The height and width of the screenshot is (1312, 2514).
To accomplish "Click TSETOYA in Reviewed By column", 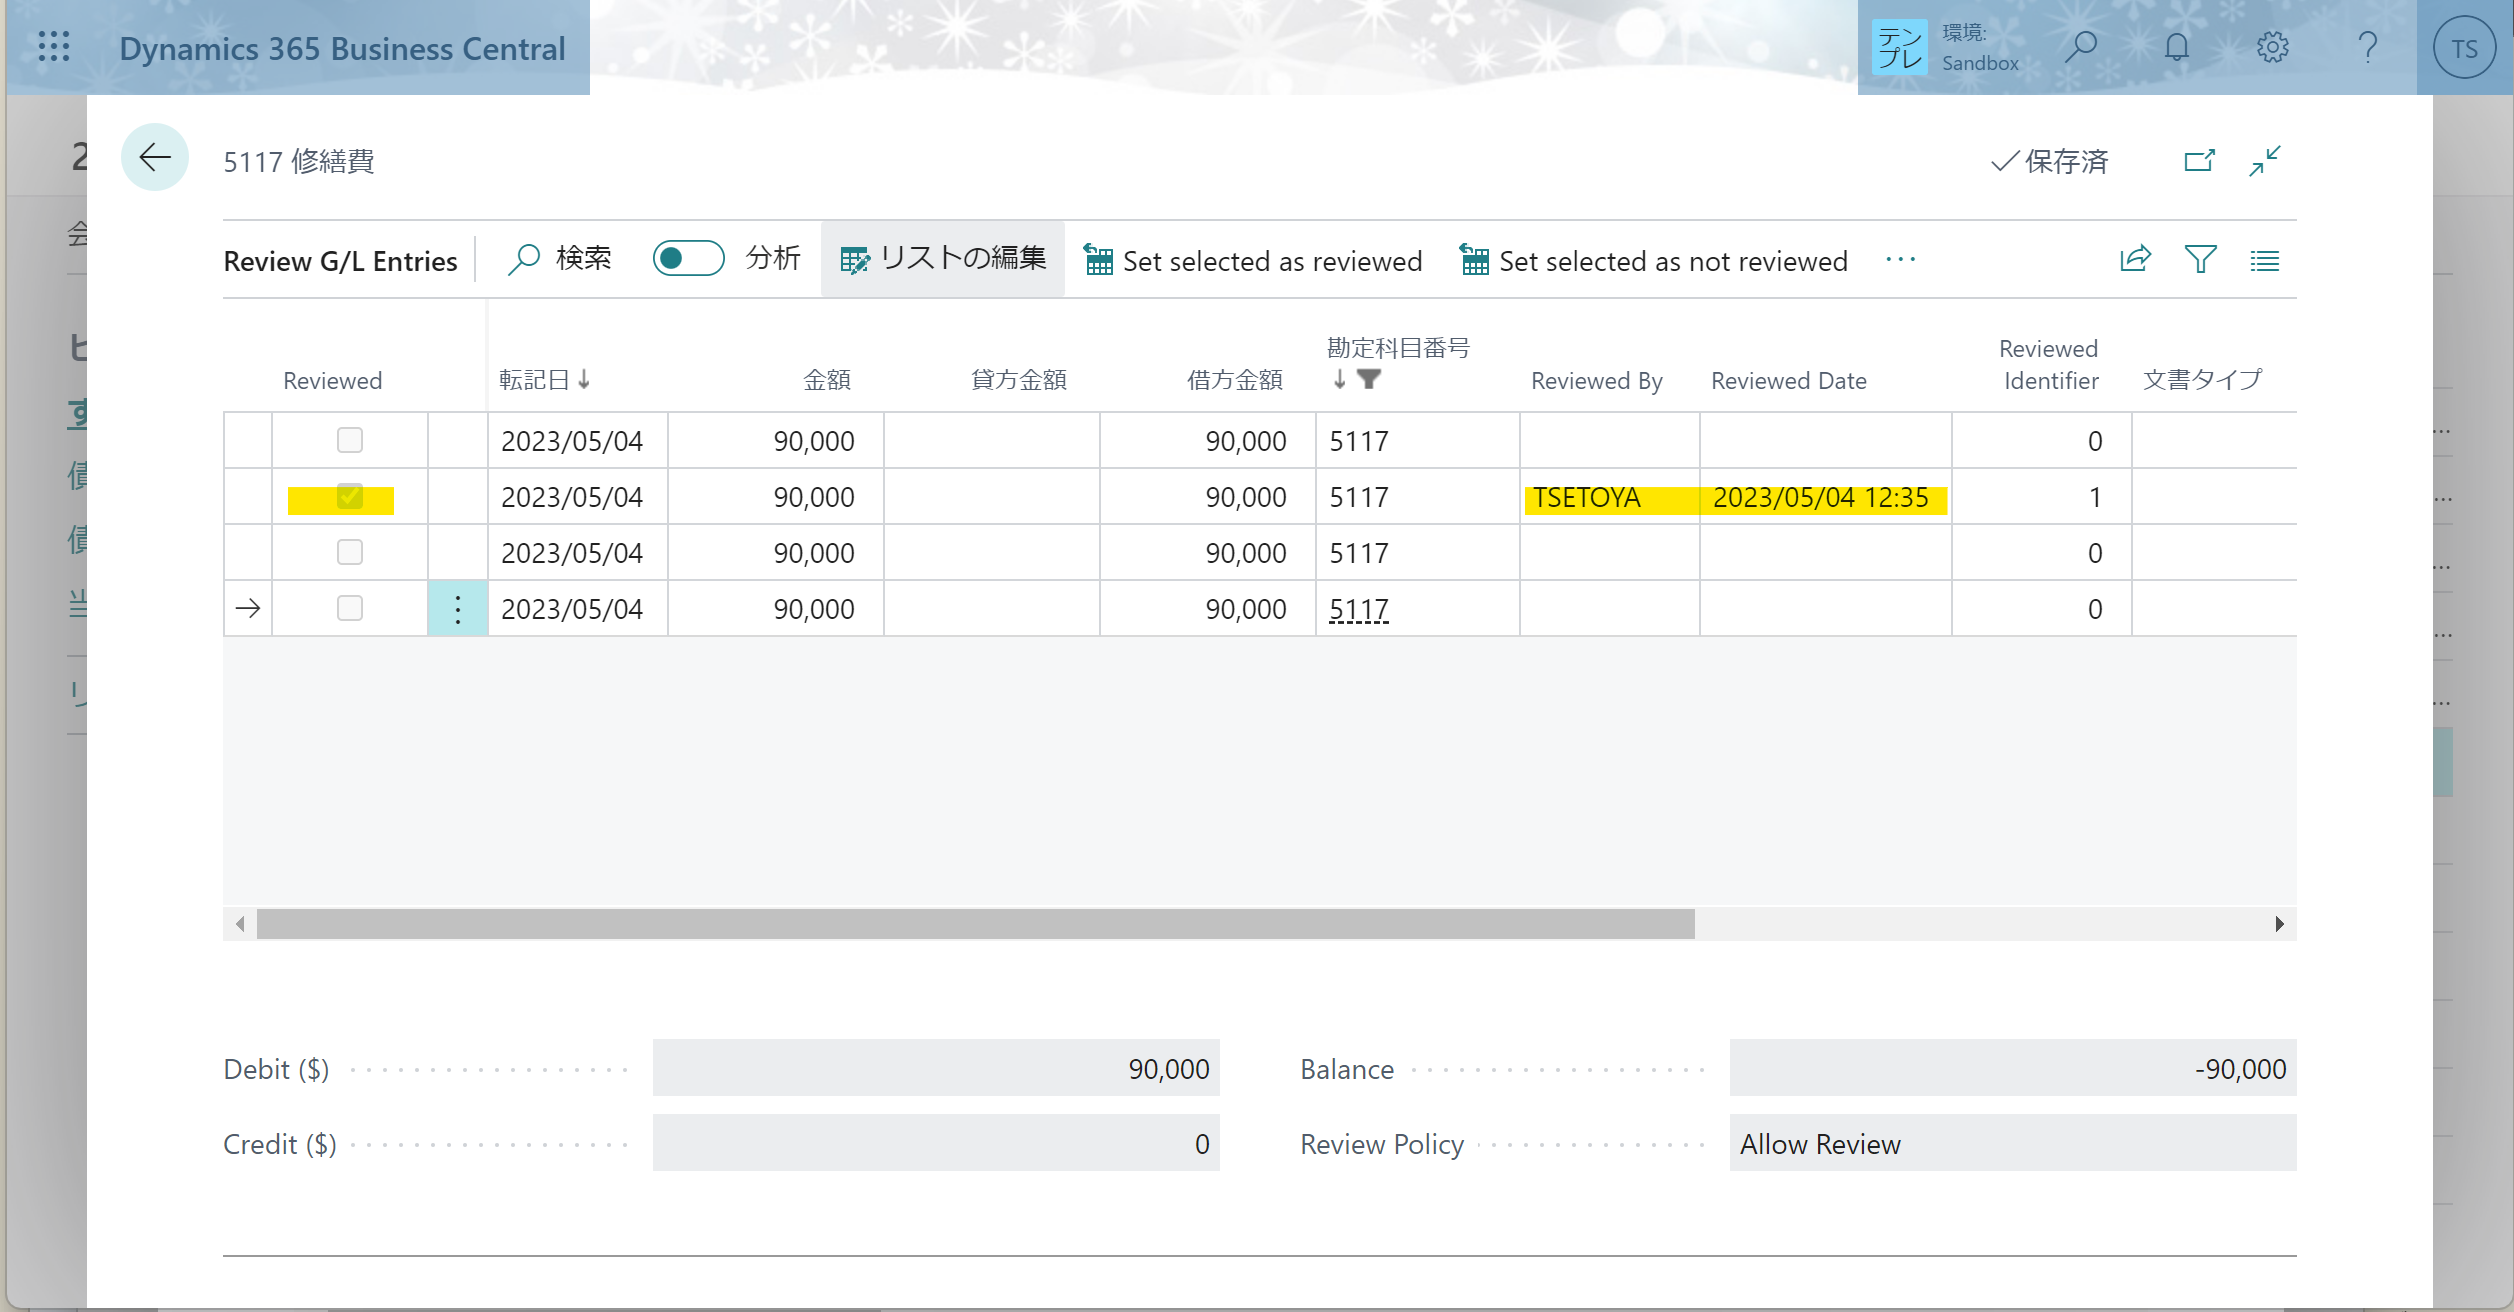I will pos(1587,497).
